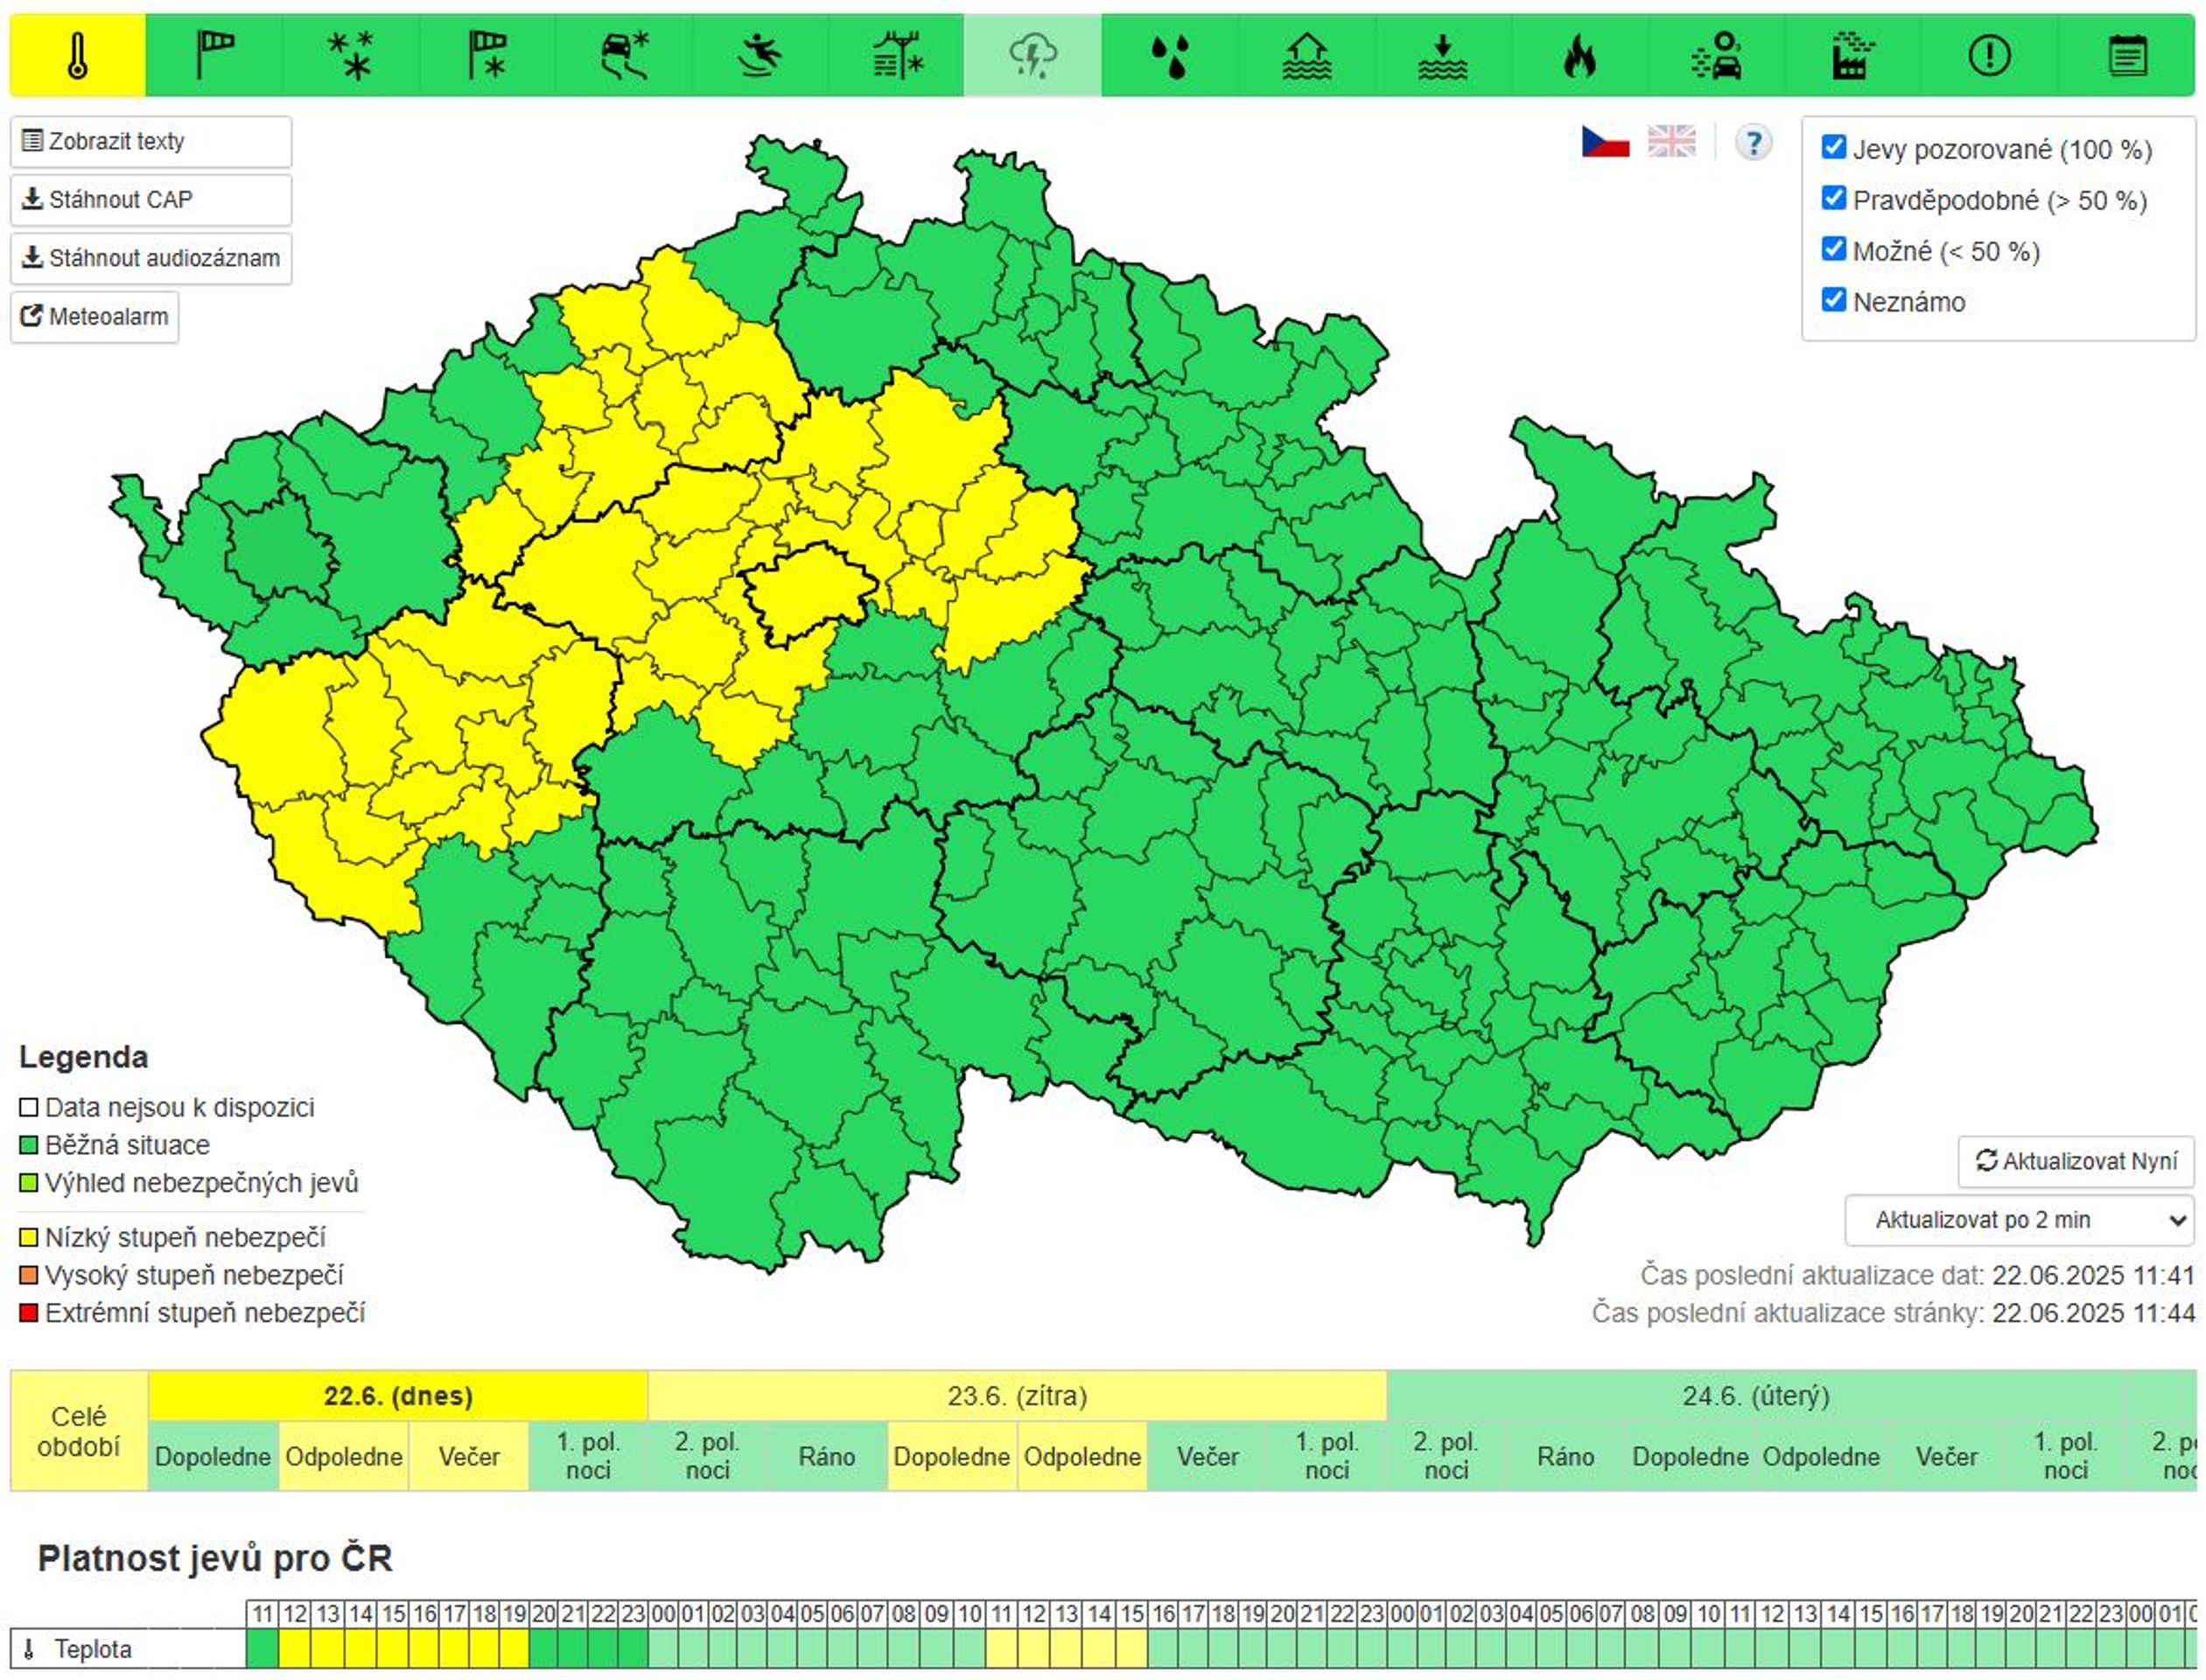Viewport: 2206px width, 1680px height.
Task: Click the Legenda heading
Action: click(x=84, y=1057)
